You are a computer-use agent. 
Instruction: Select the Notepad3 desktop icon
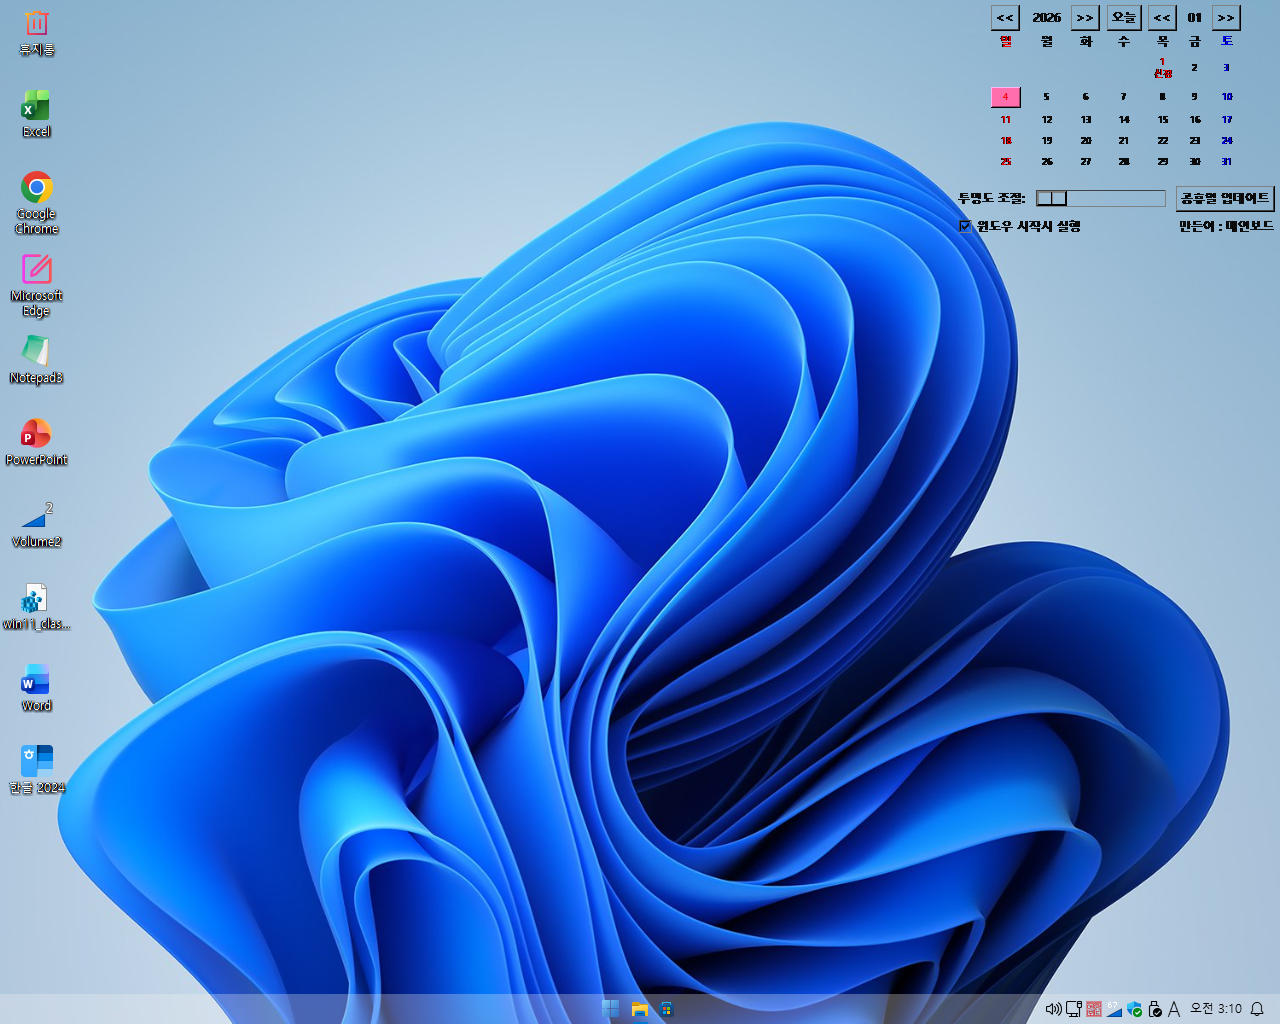[37, 360]
